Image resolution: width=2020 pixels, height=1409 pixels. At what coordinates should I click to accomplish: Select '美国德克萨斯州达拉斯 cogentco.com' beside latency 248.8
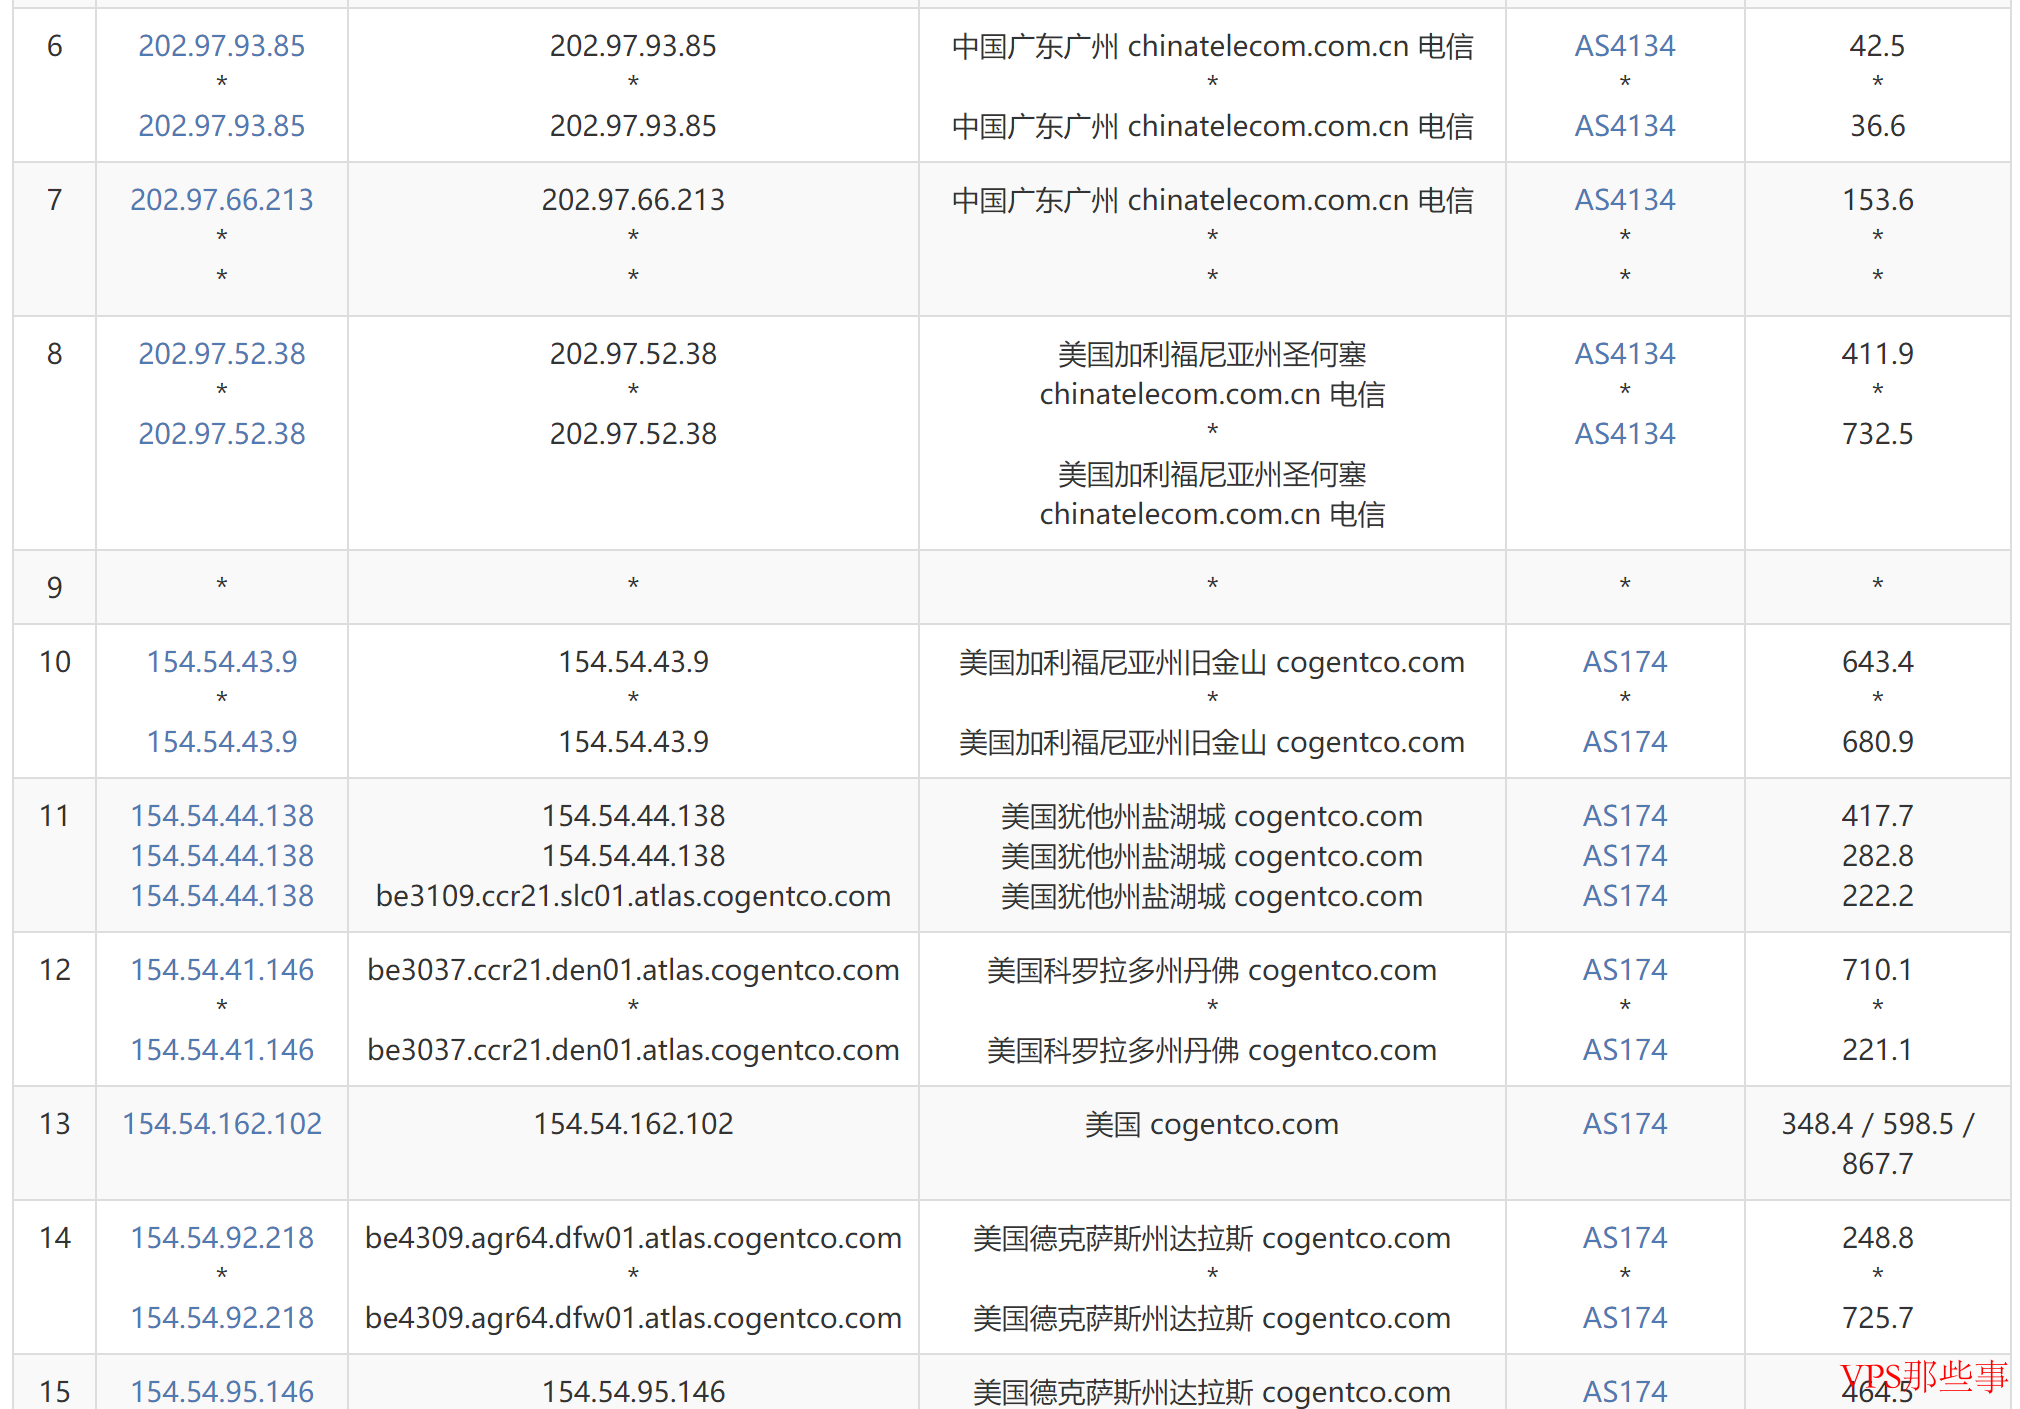click(1212, 1238)
